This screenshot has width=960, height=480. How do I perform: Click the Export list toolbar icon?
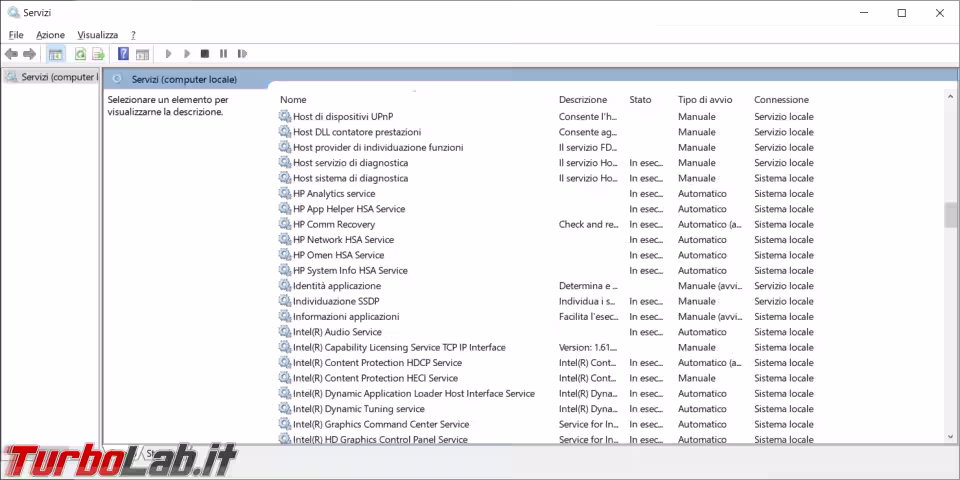coord(99,54)
